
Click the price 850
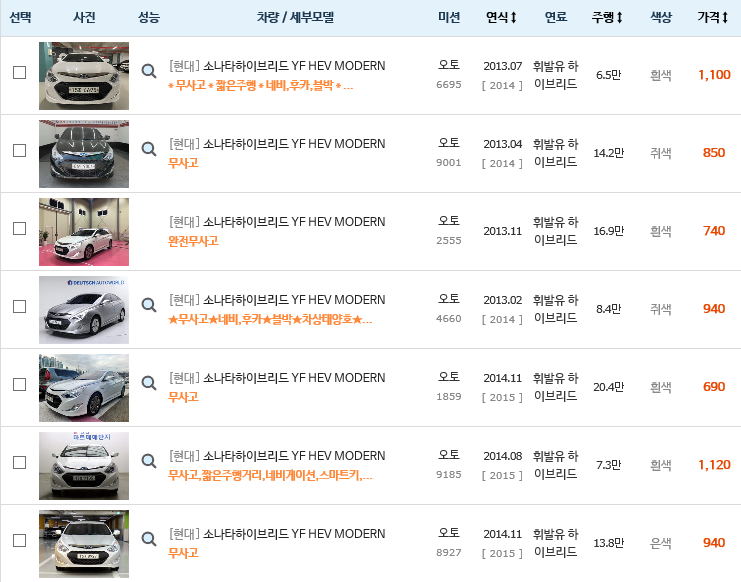(x=714, y=153)
